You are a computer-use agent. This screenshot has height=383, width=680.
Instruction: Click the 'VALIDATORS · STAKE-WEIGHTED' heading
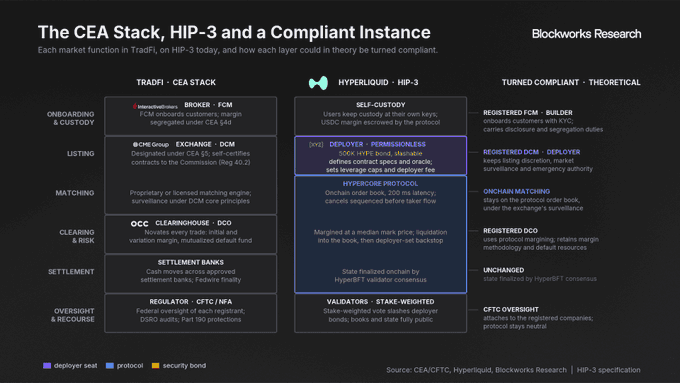tap(380, 302)
